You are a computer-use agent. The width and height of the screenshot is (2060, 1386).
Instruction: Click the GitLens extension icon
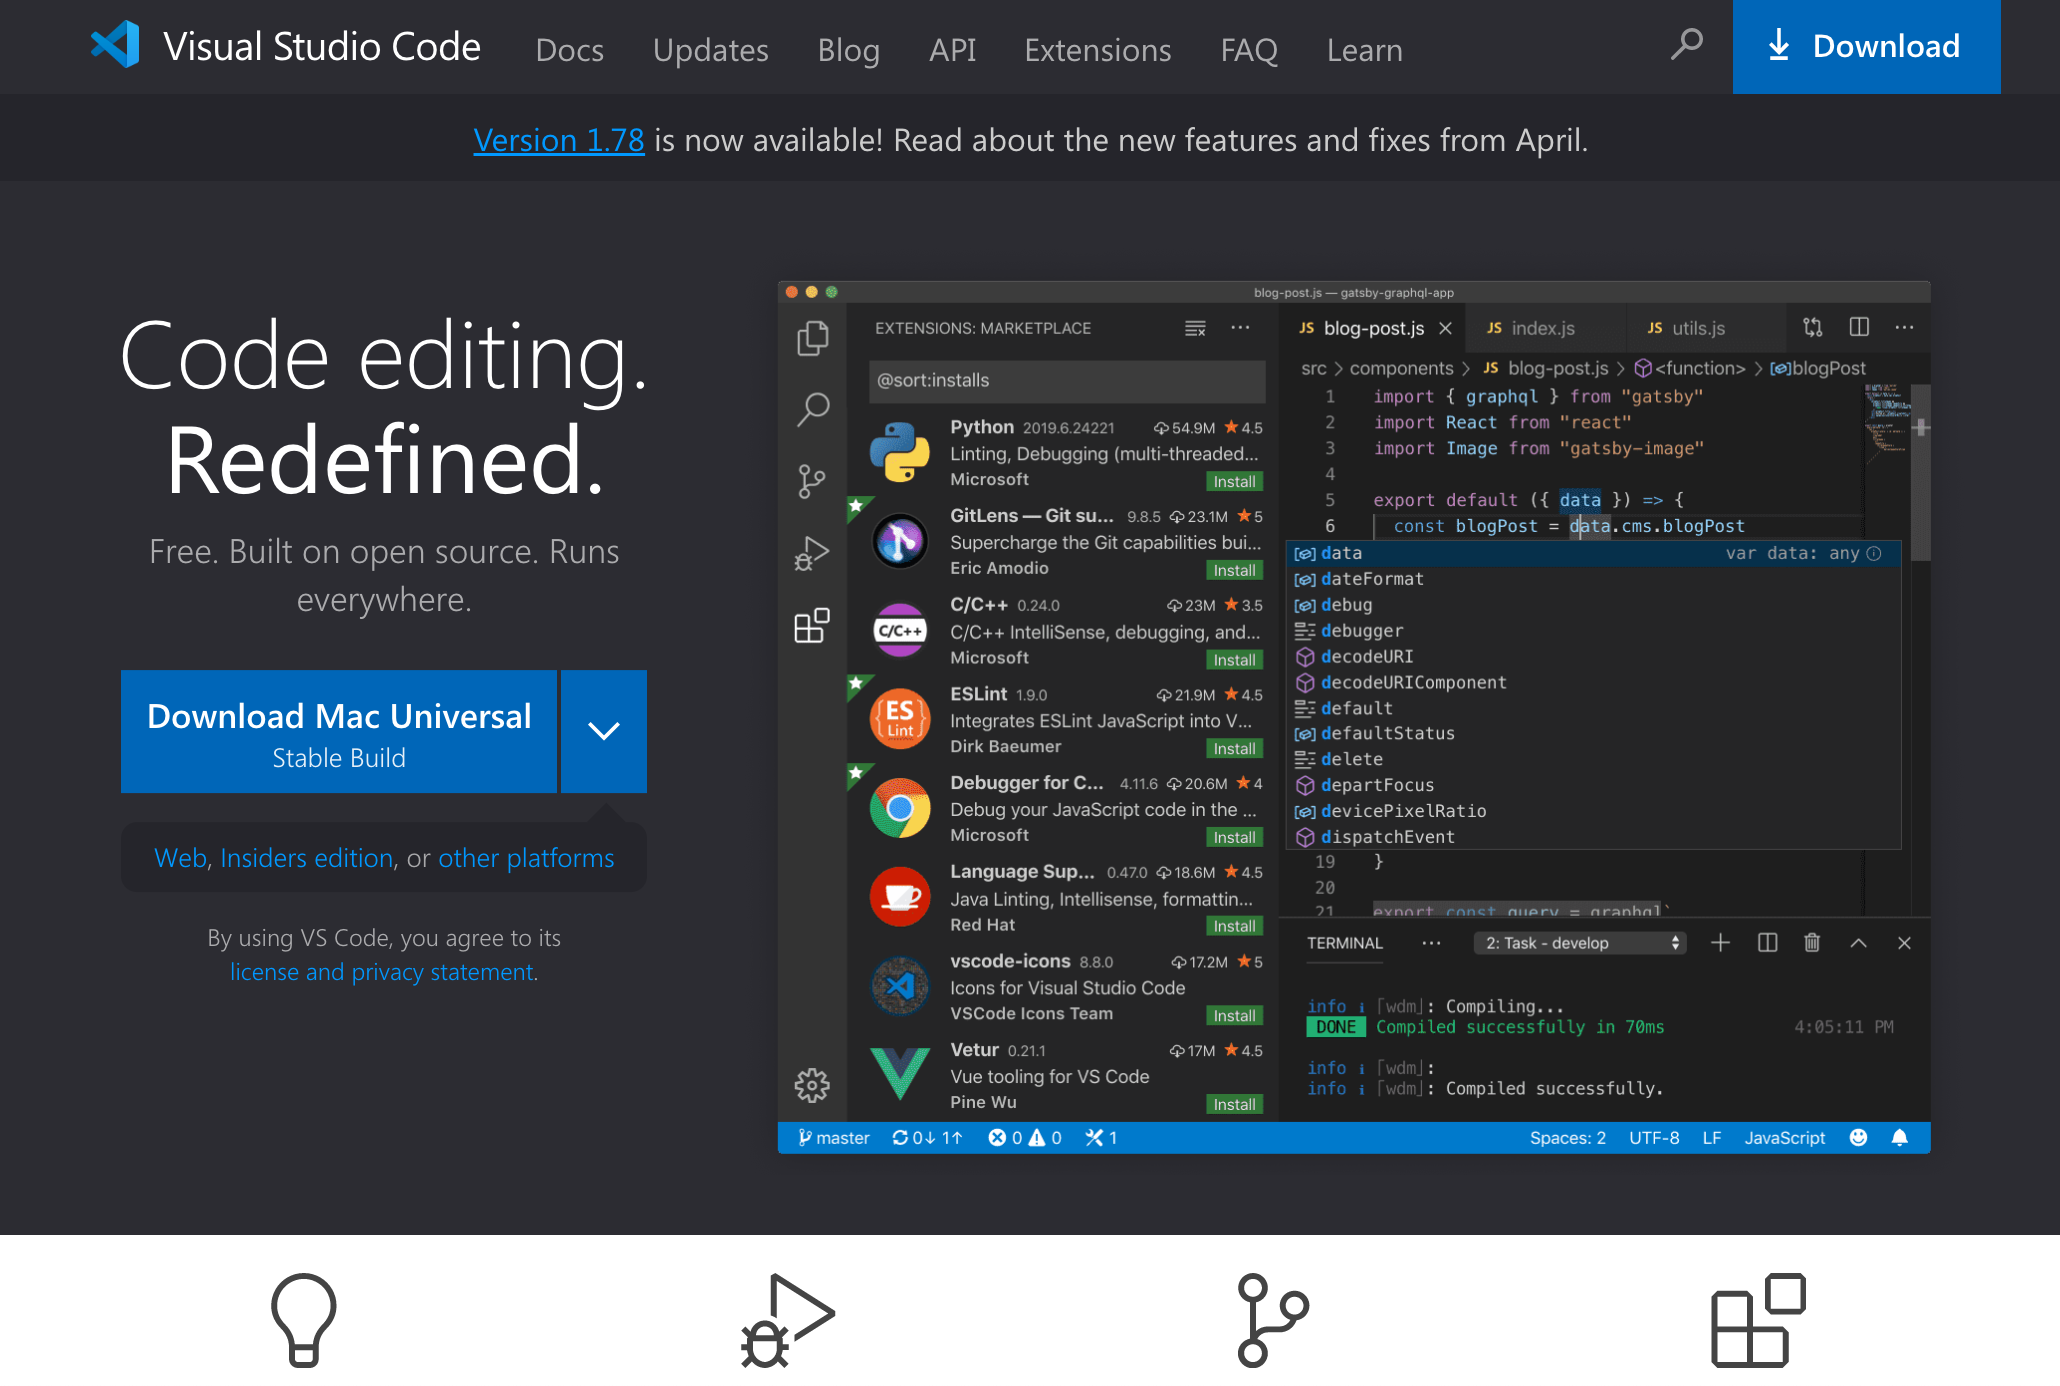(x=900, y=541)
